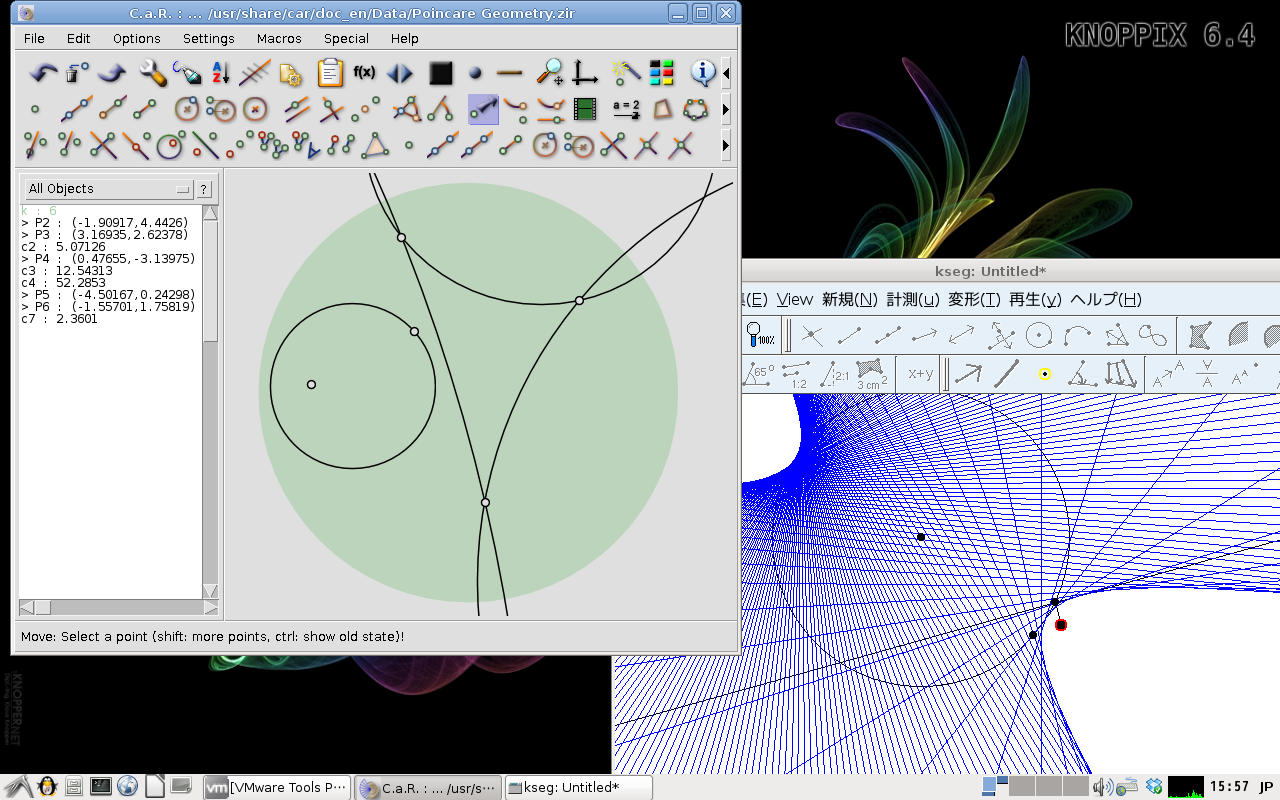The height and width of the screenshot is (800, 1280).
Task: Click kseg angle measure 65° icon
Action: tap(759, 375)
